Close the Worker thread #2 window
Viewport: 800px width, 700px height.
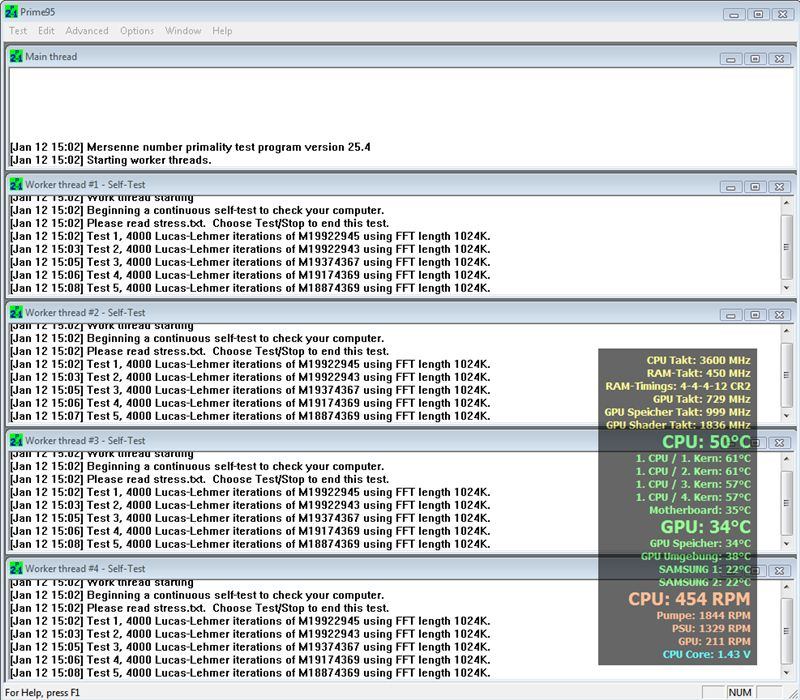click(x=780, y=315)
